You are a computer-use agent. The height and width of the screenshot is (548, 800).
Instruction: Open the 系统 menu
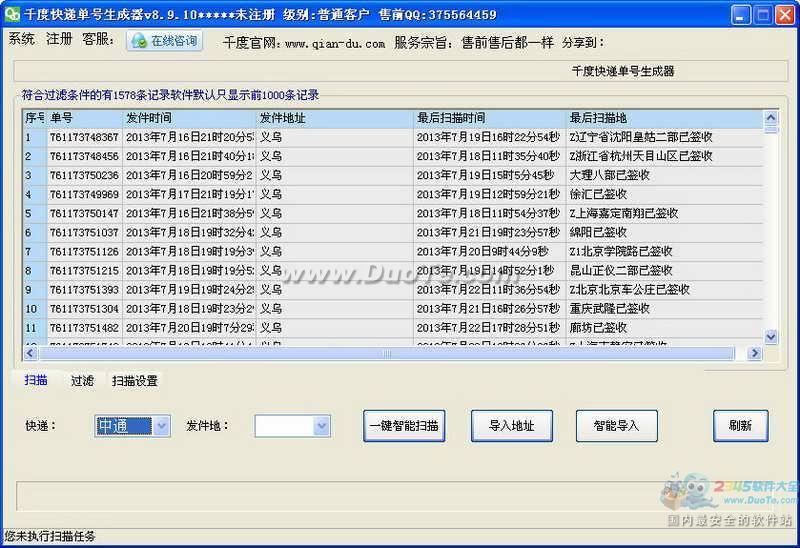(x=21, y=40)
